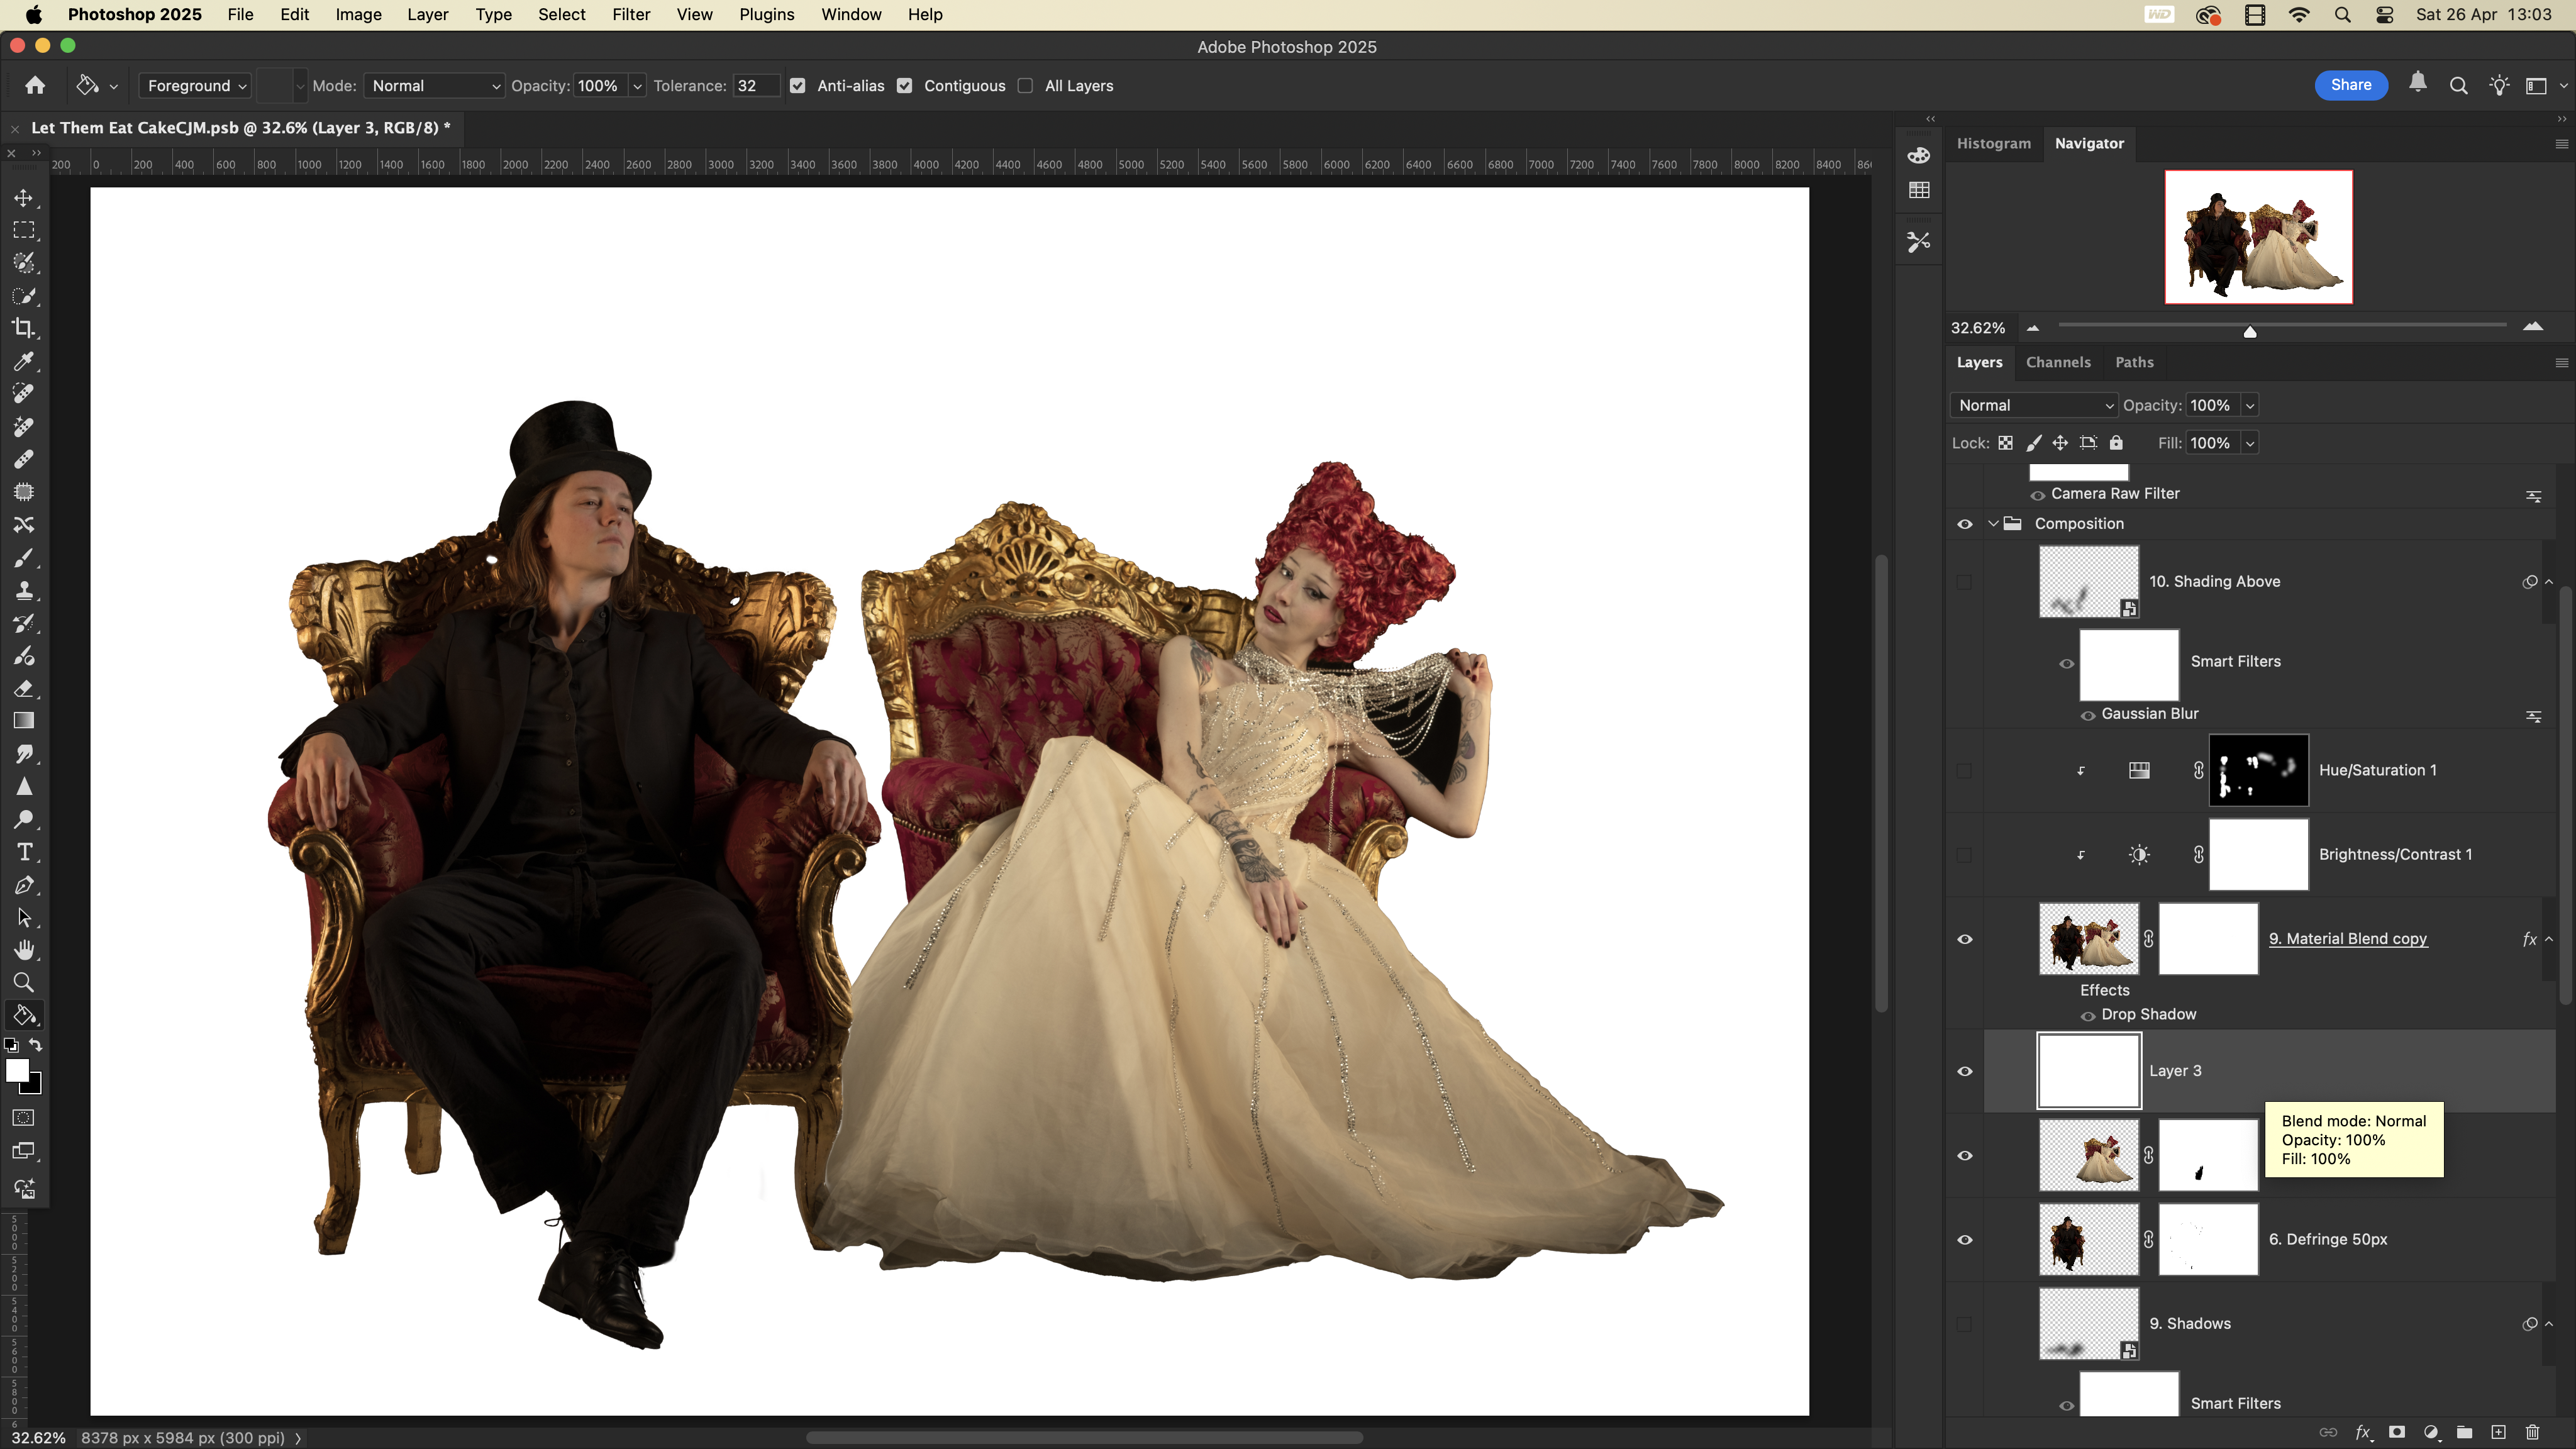This screenshot has width=2576, height=1449.
Task: Select the Move tool
Action: [24, 198]
